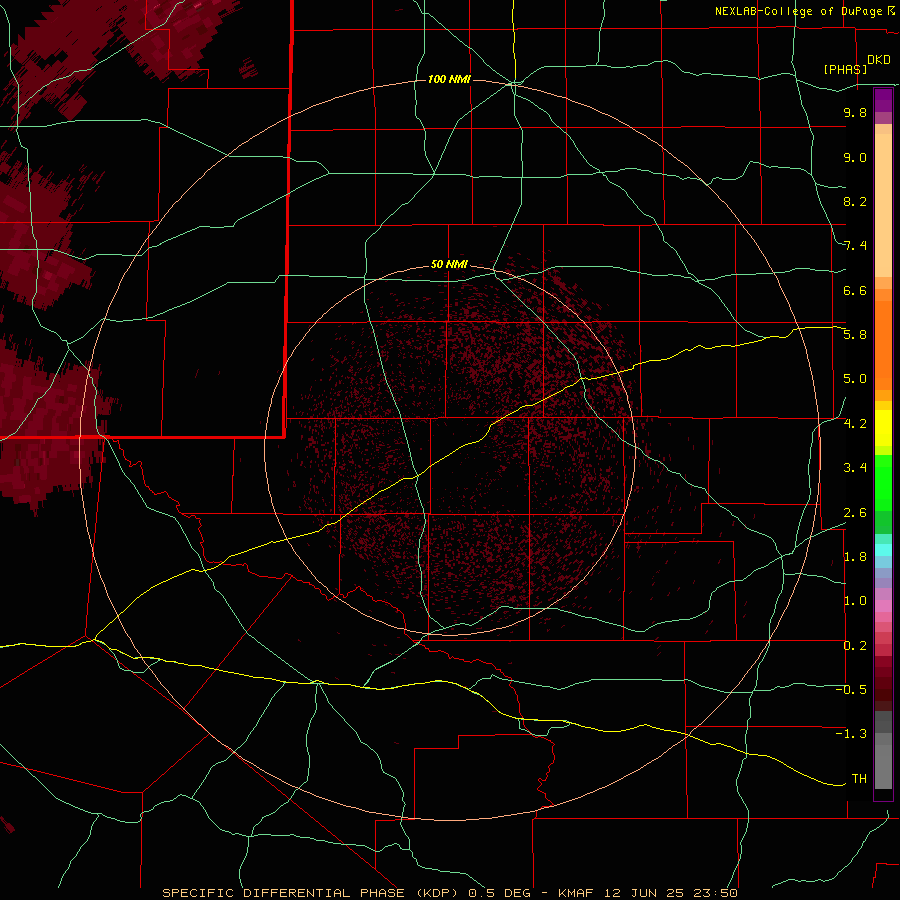Click the bright green segment of the color scale
The height and width of the screenshot is (900, 900).
[x=883, y=482]
